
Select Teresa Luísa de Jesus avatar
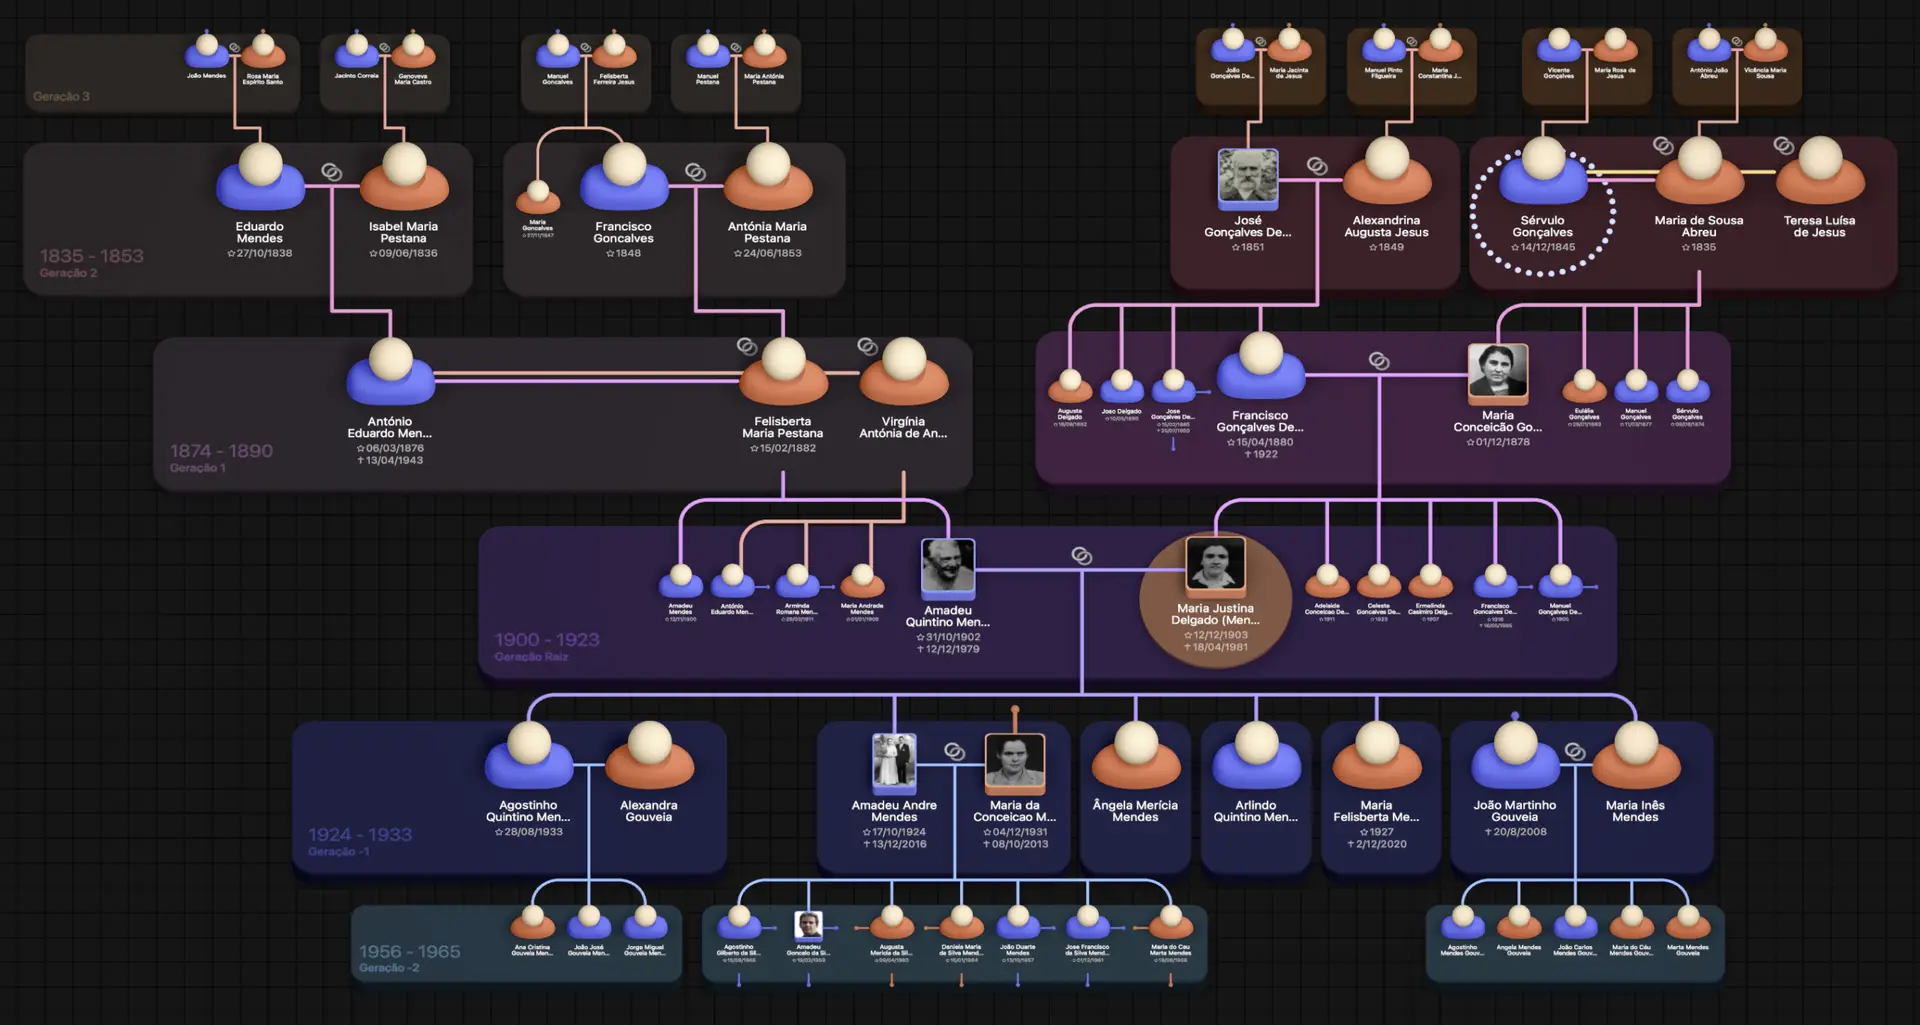(x=1819, y=172)
